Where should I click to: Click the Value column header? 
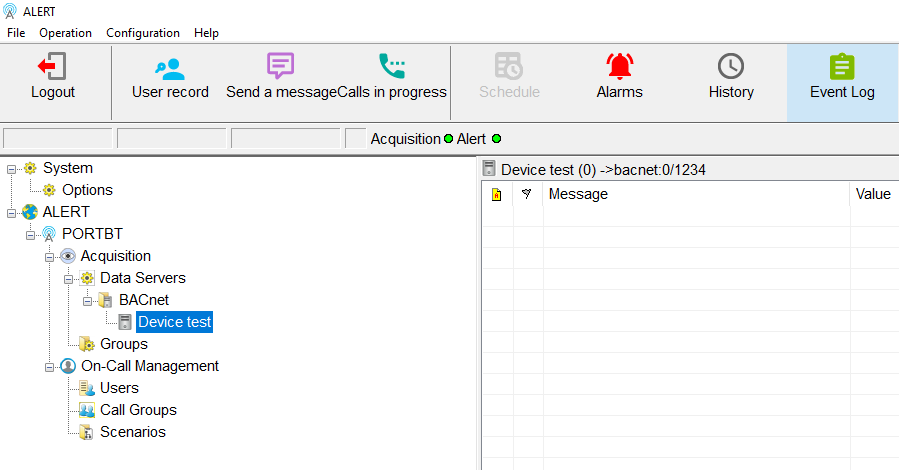(873, 194)
